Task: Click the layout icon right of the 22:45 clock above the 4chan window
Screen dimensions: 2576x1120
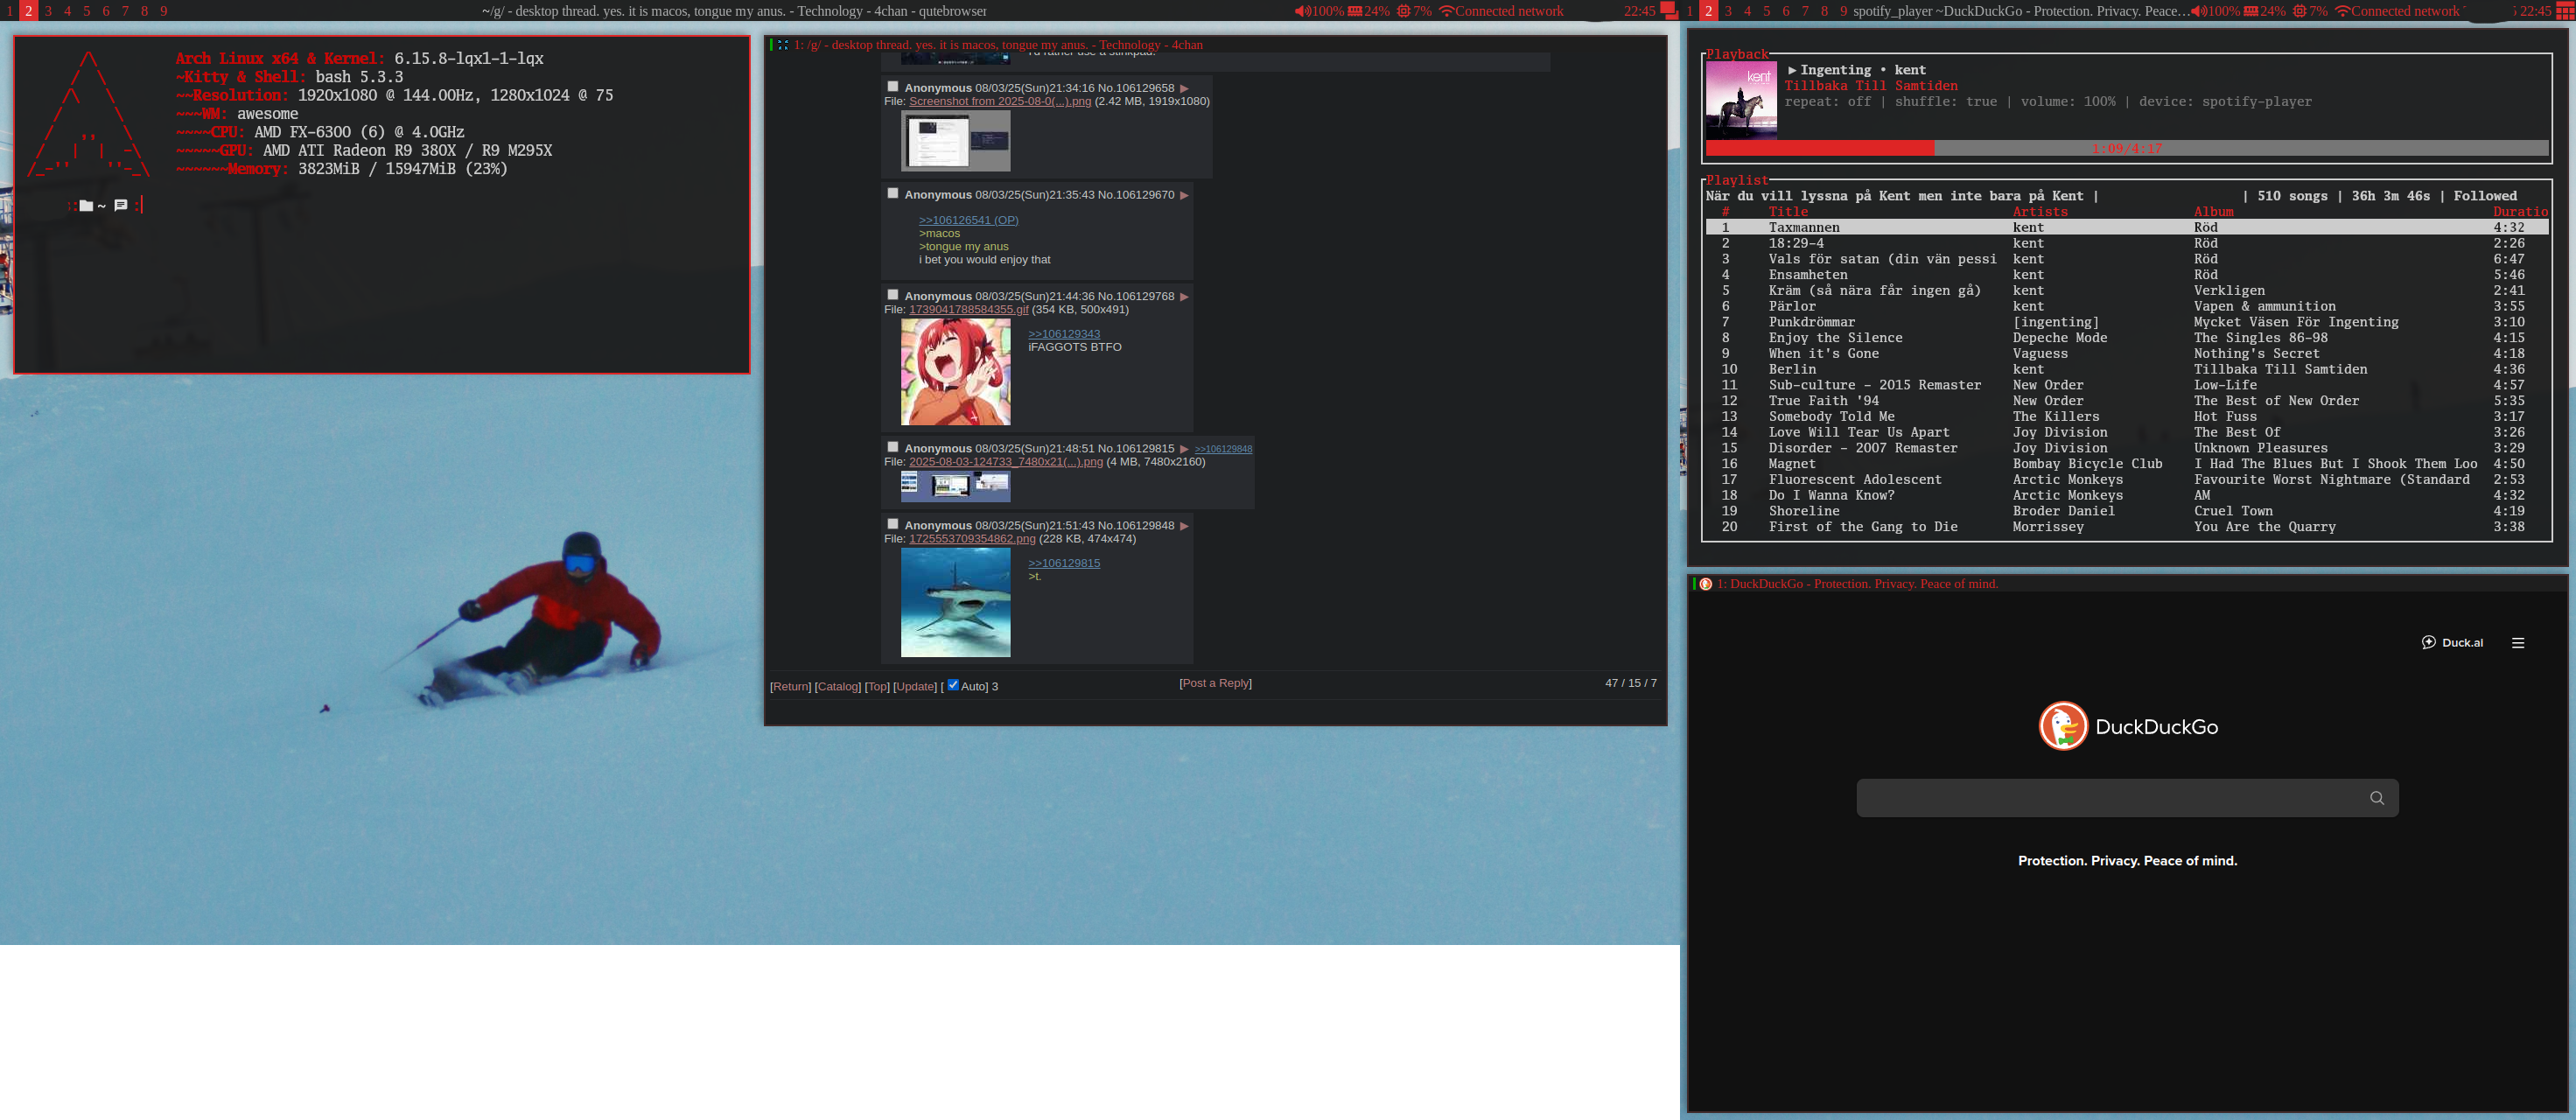Action: 1669,11
